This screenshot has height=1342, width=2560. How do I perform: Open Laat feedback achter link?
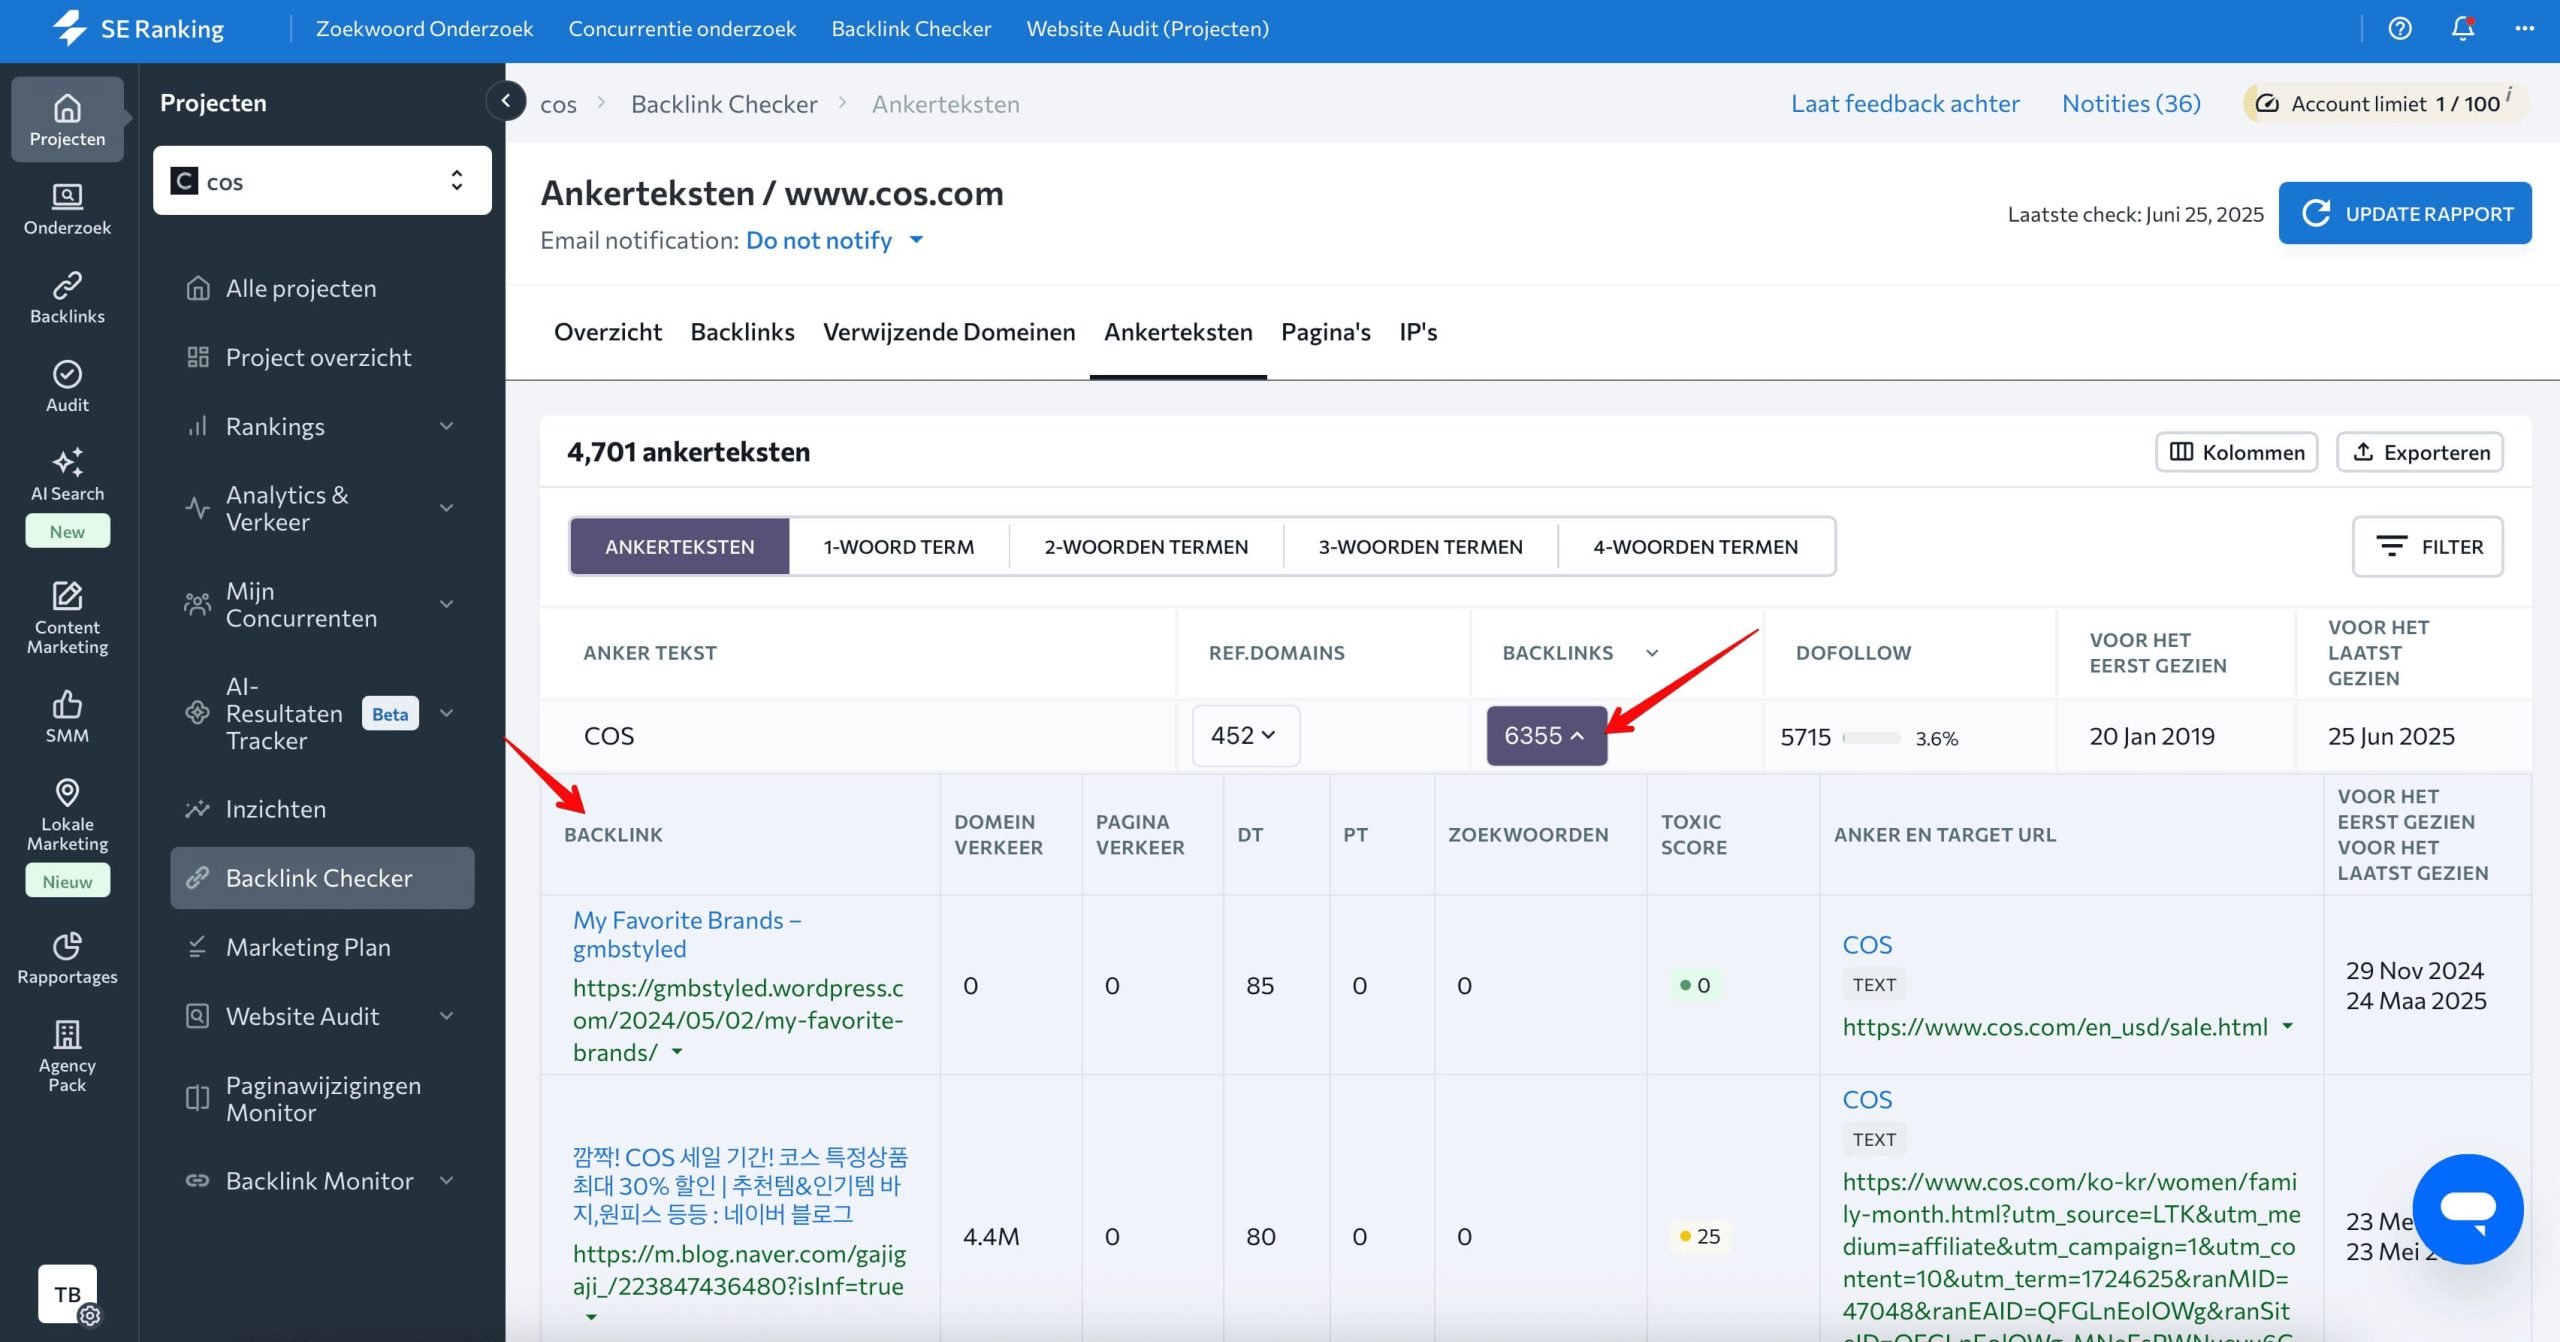click(1905, 104)
